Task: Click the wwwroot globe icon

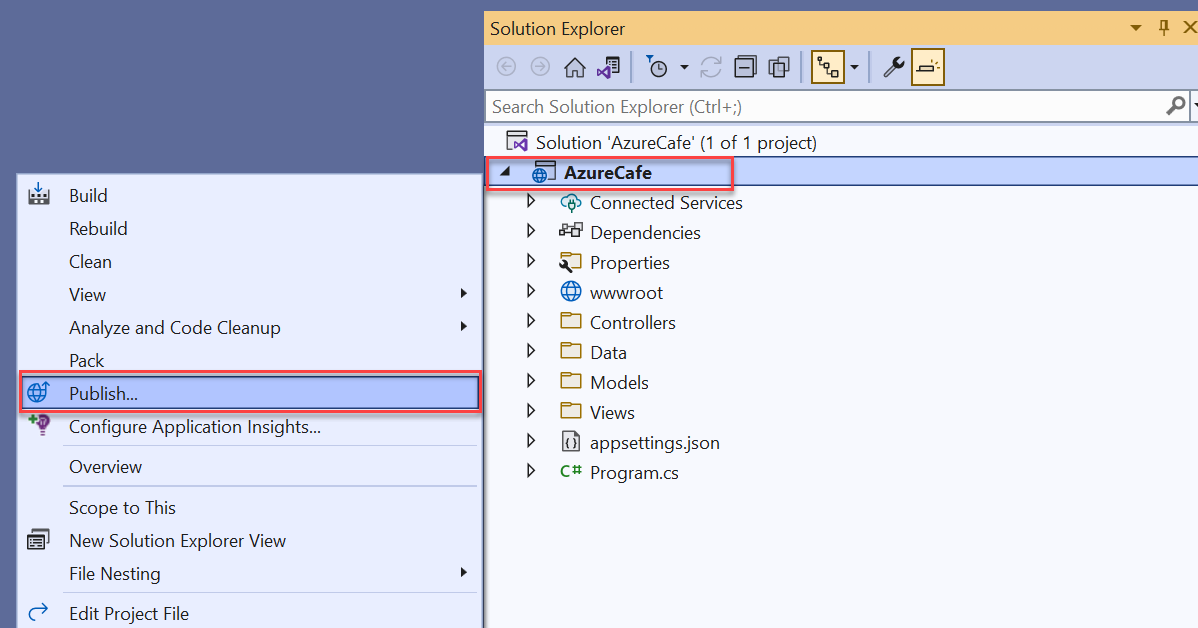Action: point(571,291)
